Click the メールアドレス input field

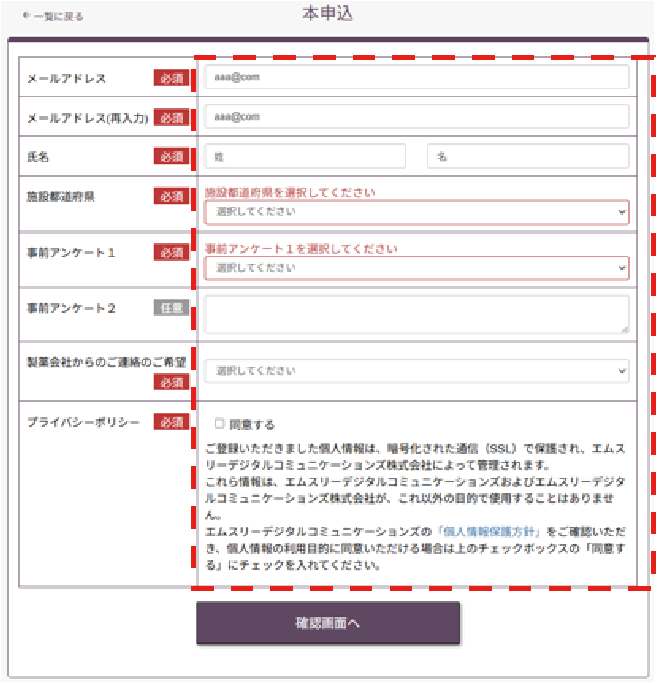(x=417, y=77)
